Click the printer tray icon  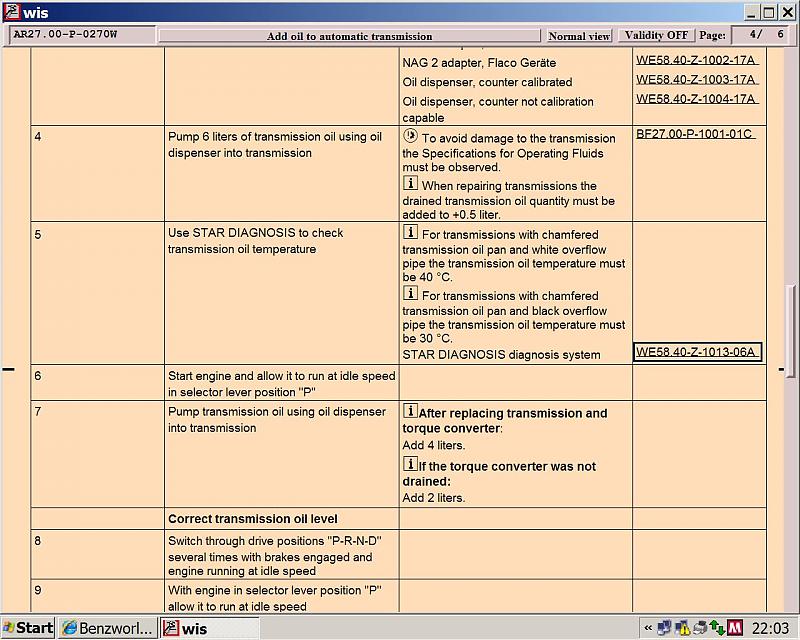click(x=700, y=627)
